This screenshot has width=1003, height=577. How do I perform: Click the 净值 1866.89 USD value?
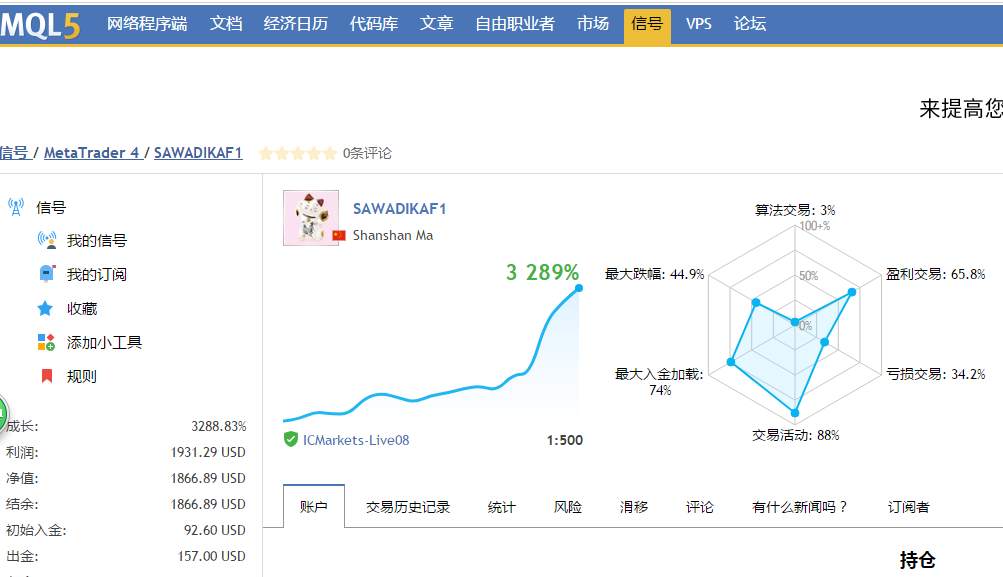[208, 478]
